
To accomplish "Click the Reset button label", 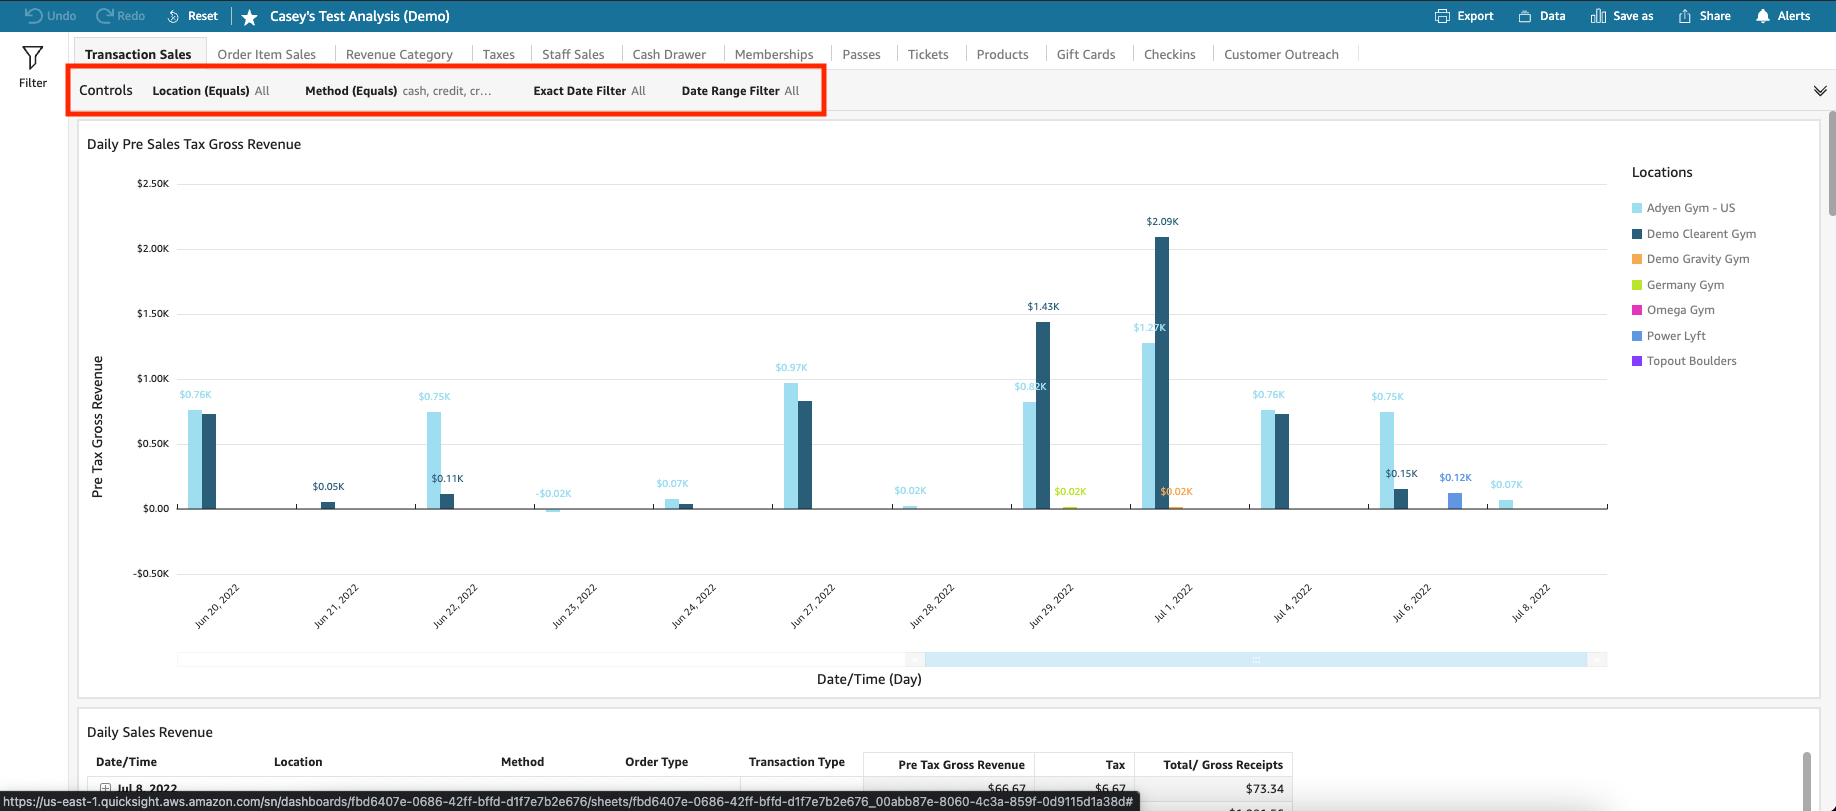I will 203,16.
